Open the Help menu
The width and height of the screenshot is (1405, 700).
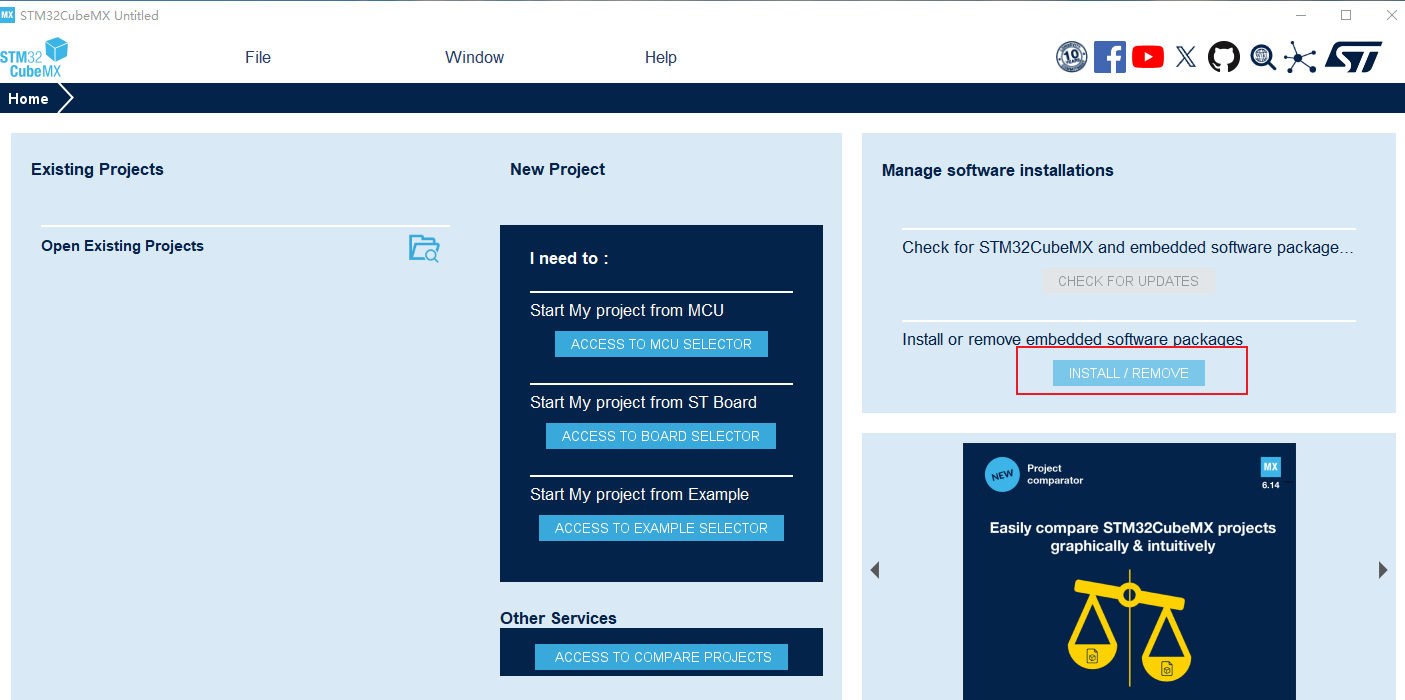[661, 57]
